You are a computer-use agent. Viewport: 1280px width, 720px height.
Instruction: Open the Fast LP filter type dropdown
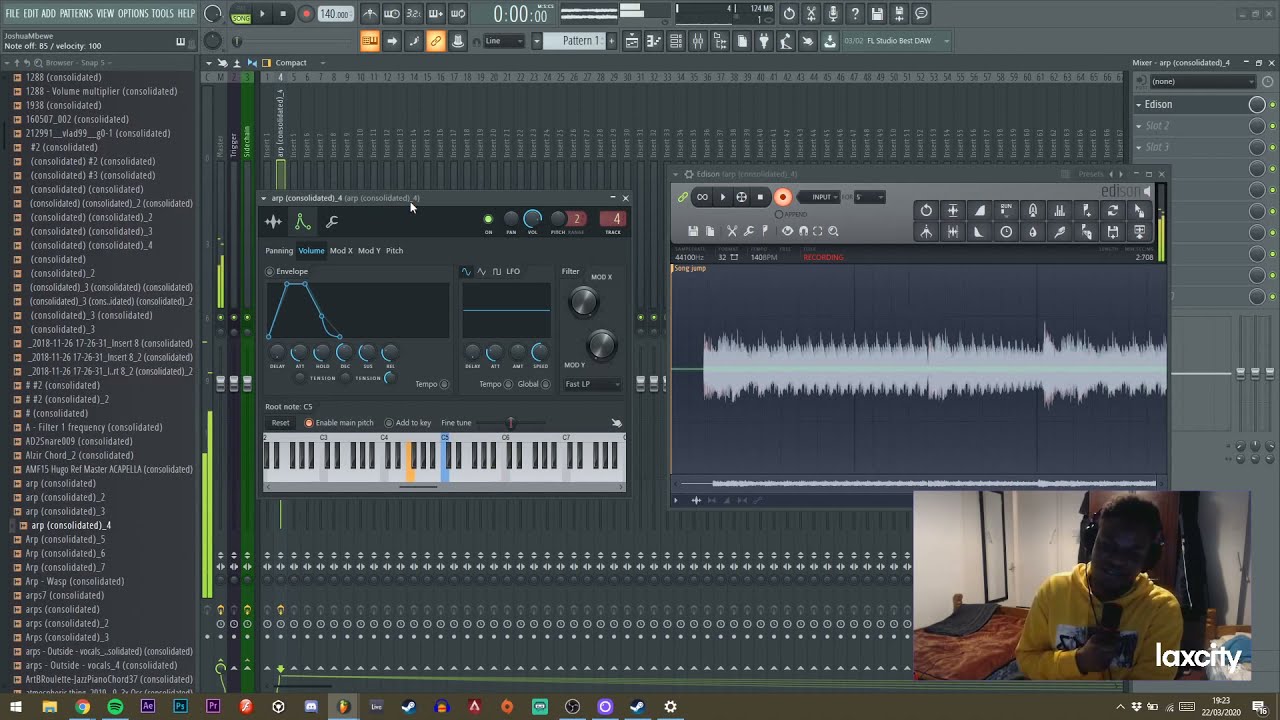pos(592,384)
